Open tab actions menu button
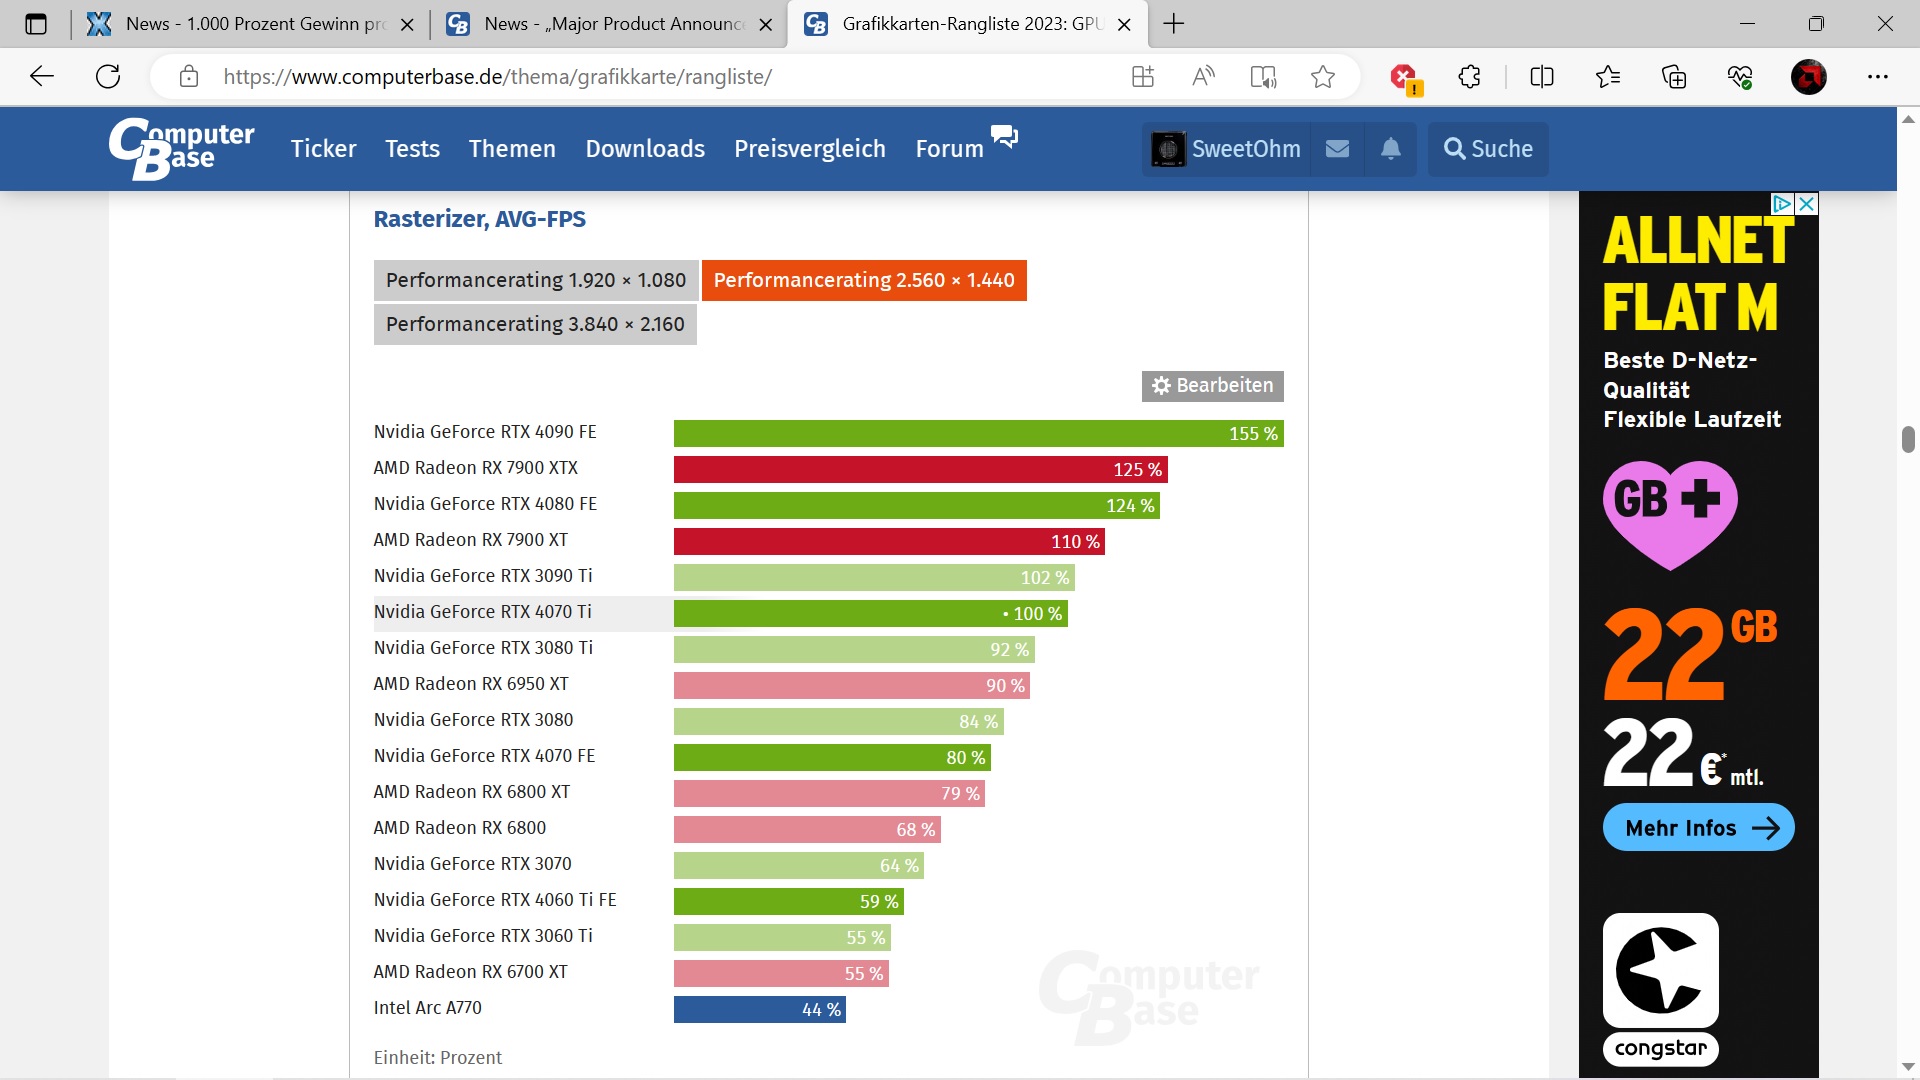 (x=36, y=24)
